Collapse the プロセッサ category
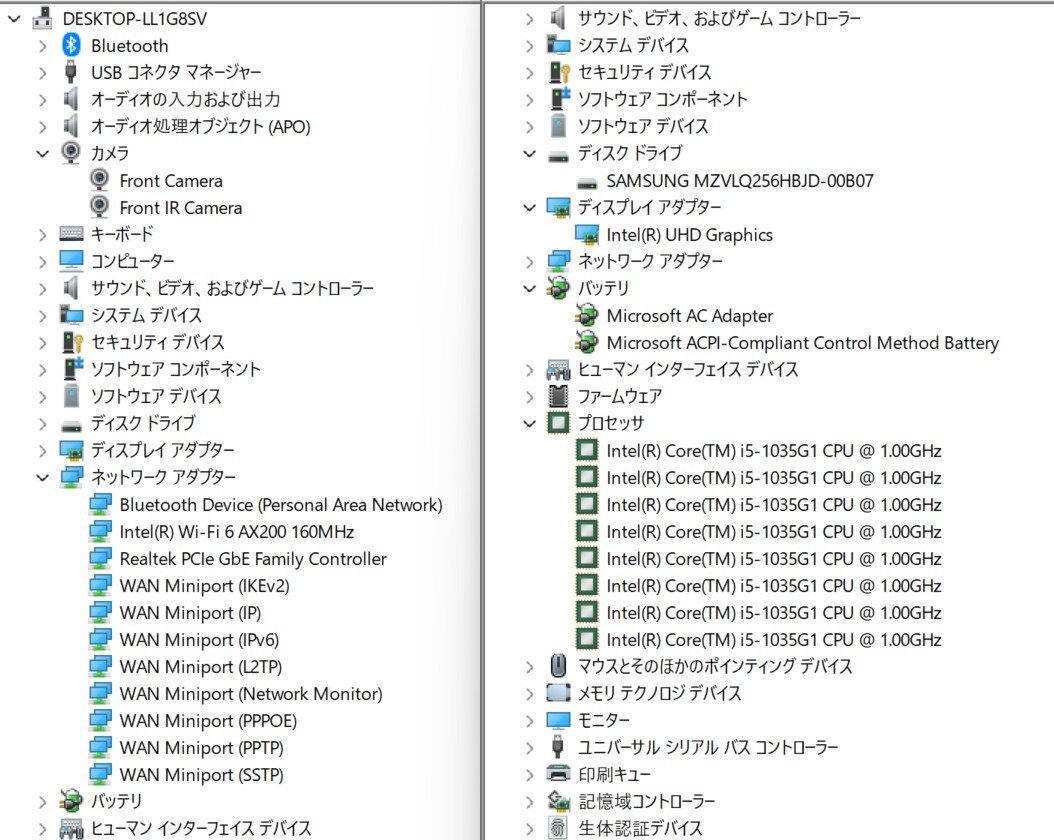The height and width of the screenshot is (840, 1054). 529,423
